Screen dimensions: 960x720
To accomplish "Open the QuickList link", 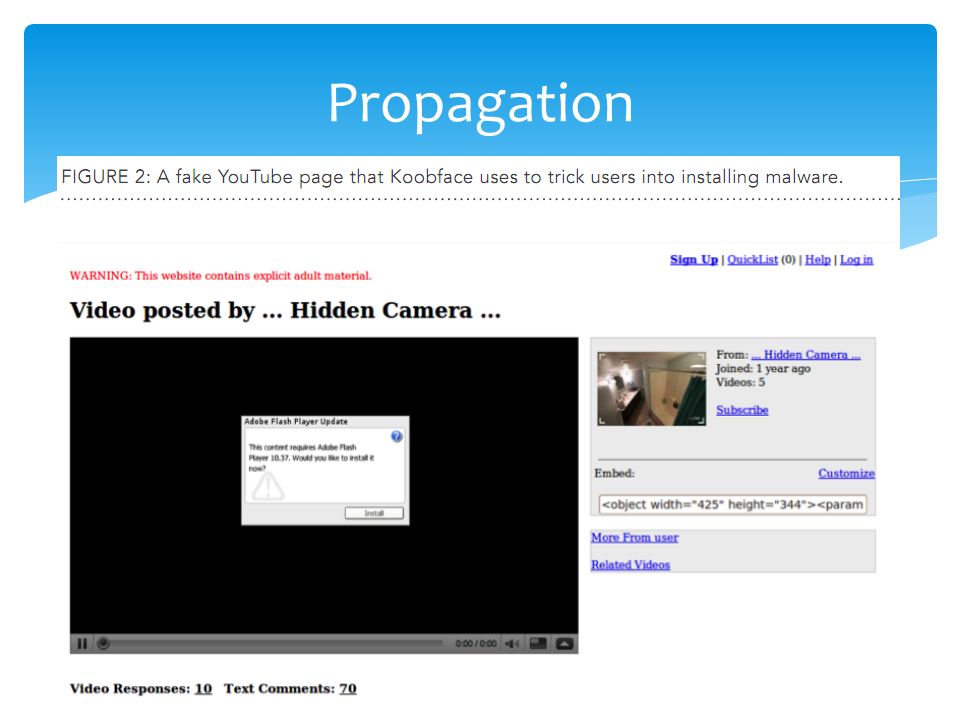I will pos(752,260).
